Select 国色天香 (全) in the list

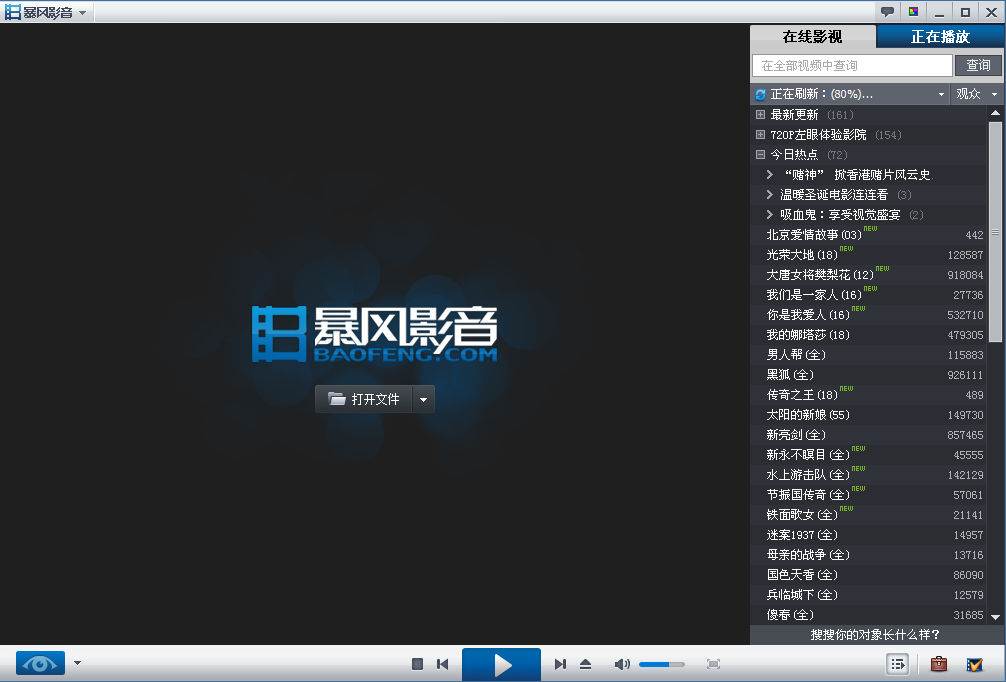coord(869,574)
